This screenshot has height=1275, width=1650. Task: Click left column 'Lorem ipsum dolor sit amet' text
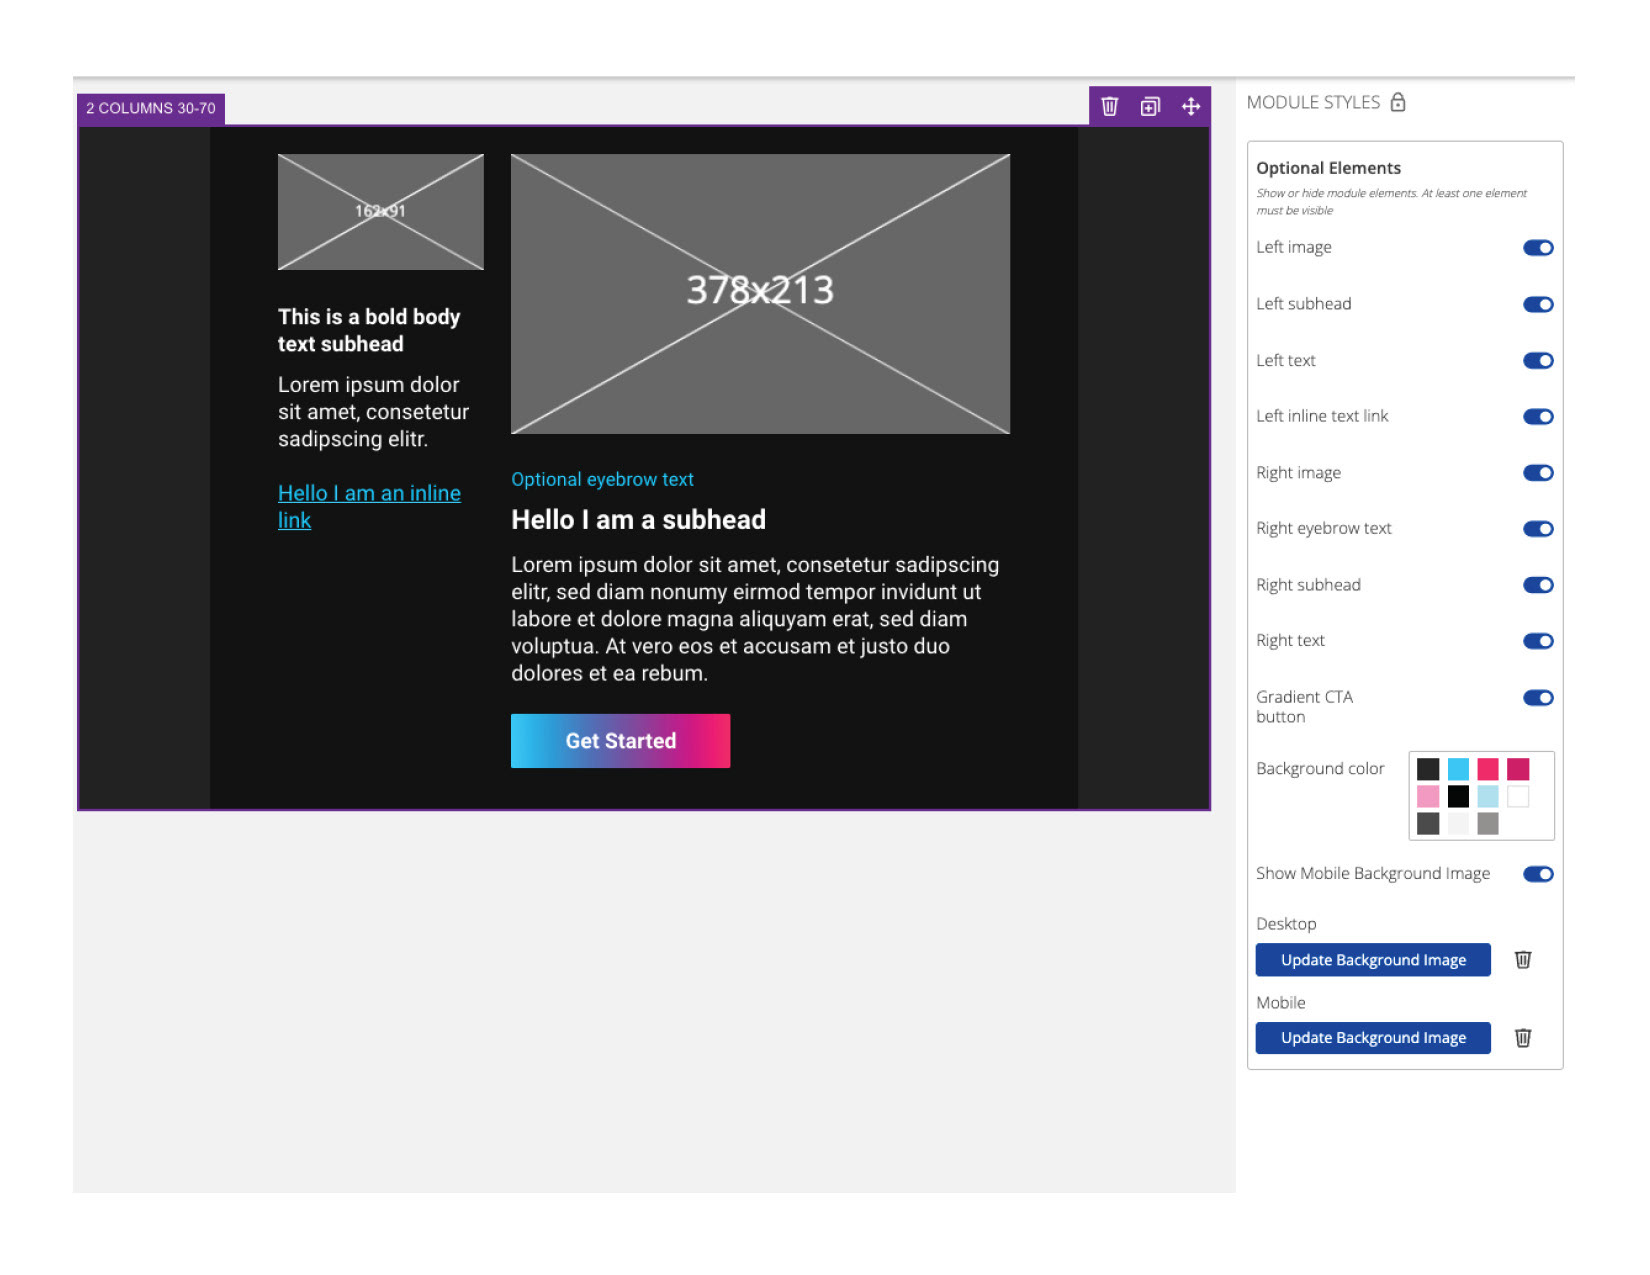(x=373, y=412)
